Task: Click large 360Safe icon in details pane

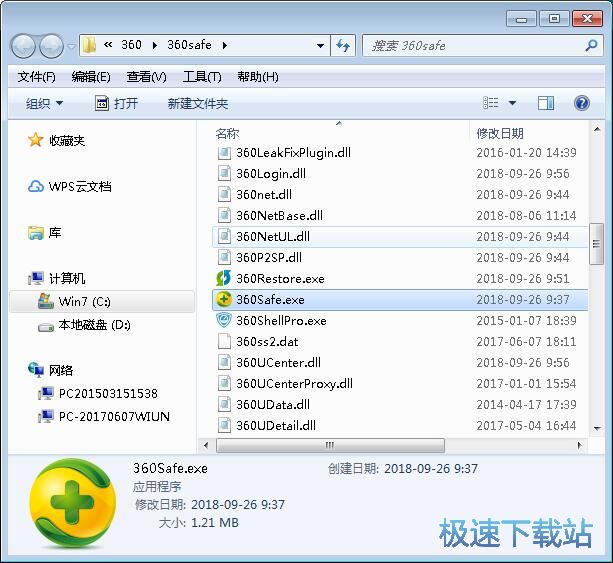Action: point(73,503)
